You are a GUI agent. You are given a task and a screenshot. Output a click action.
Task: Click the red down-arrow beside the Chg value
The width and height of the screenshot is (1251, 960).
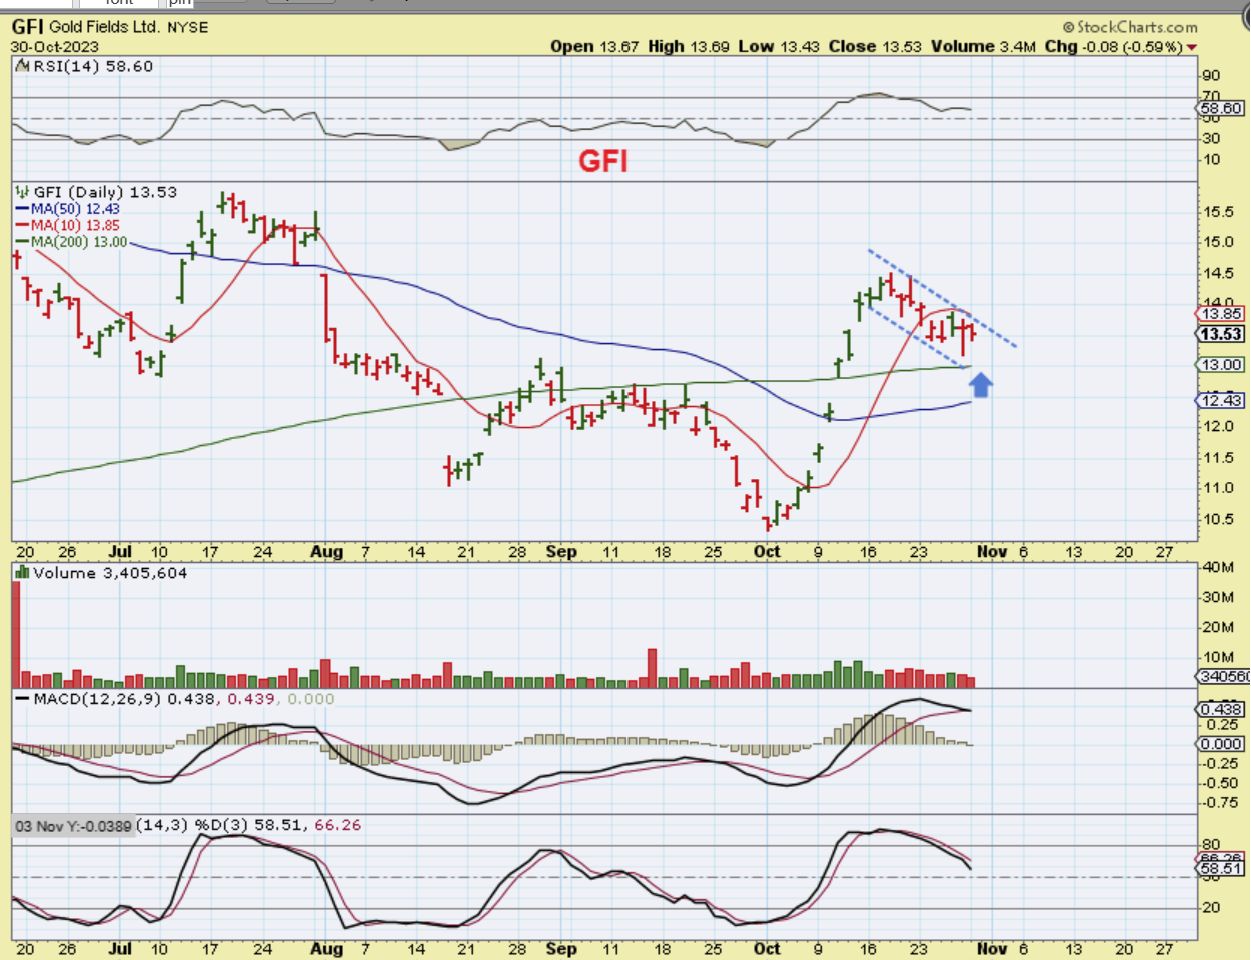1192,47
